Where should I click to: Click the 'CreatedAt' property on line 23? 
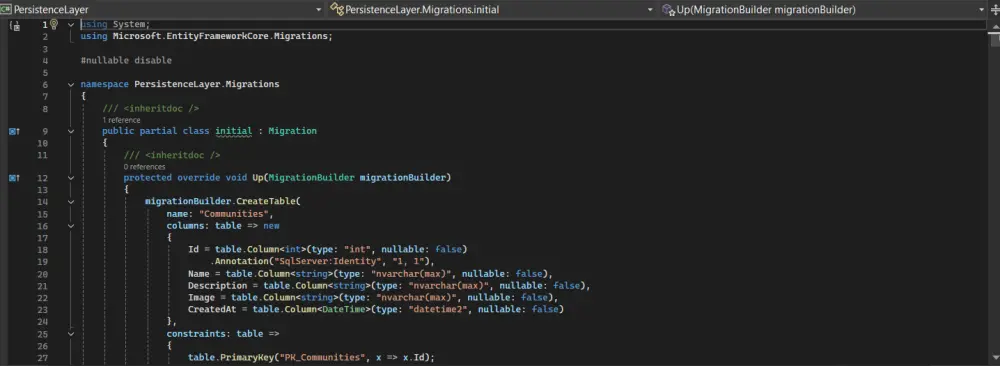[212, 309]
